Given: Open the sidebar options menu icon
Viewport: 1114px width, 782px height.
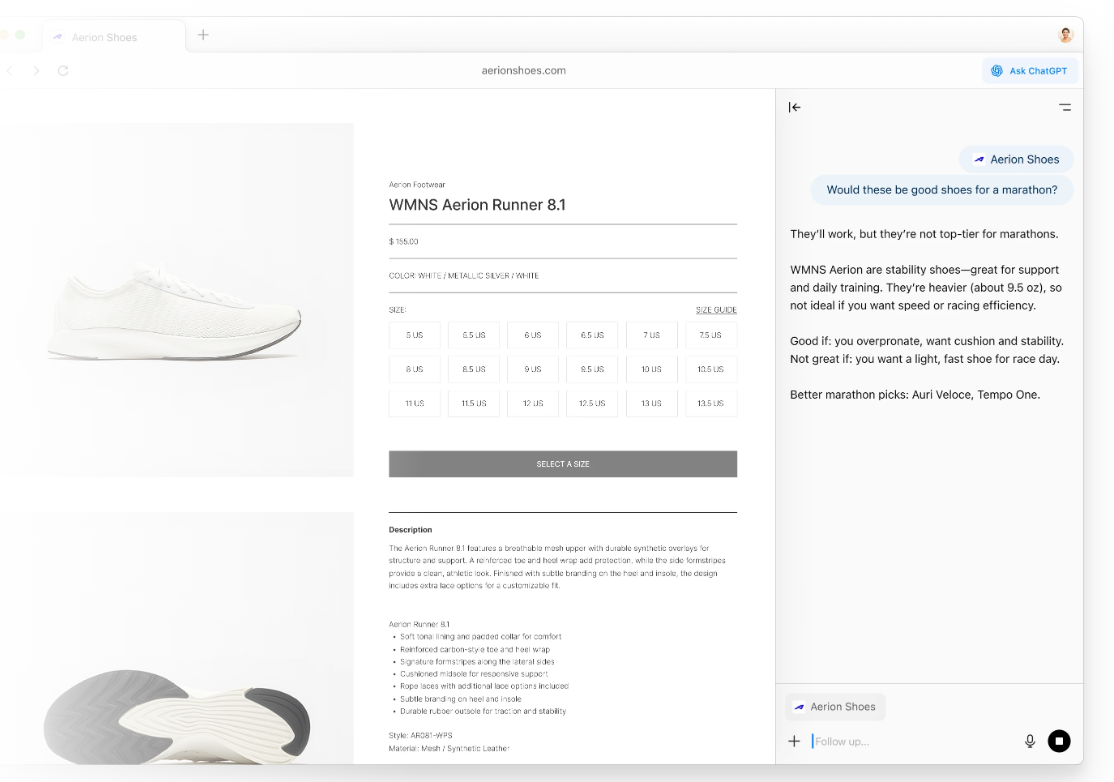Looking at the screenshot, I should [x=1065, y=107].
